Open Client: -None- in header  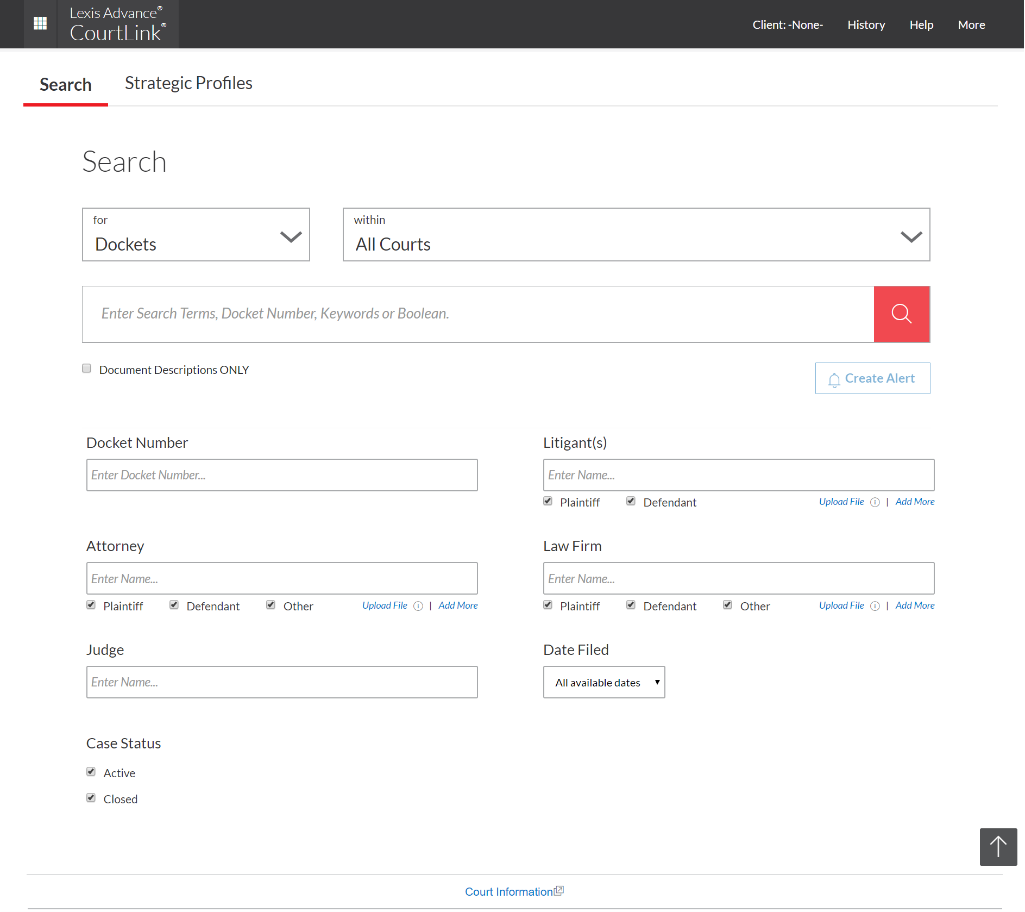tap(787, 25)
